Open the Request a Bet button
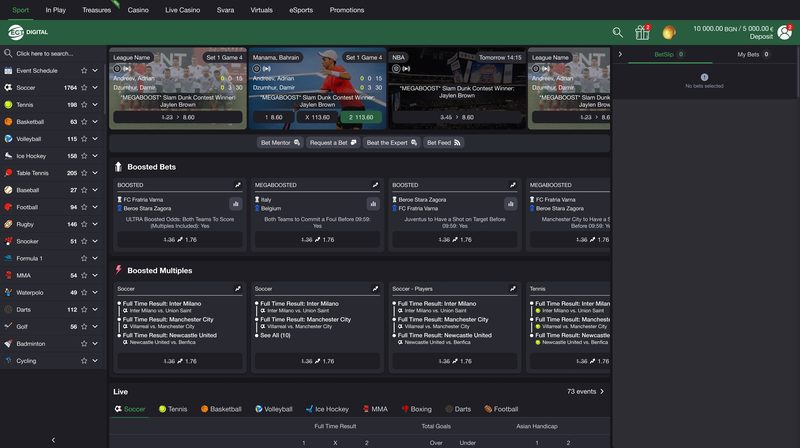Image resolution: width=800 pixels, height=448 pixels. tap(333, 143)
